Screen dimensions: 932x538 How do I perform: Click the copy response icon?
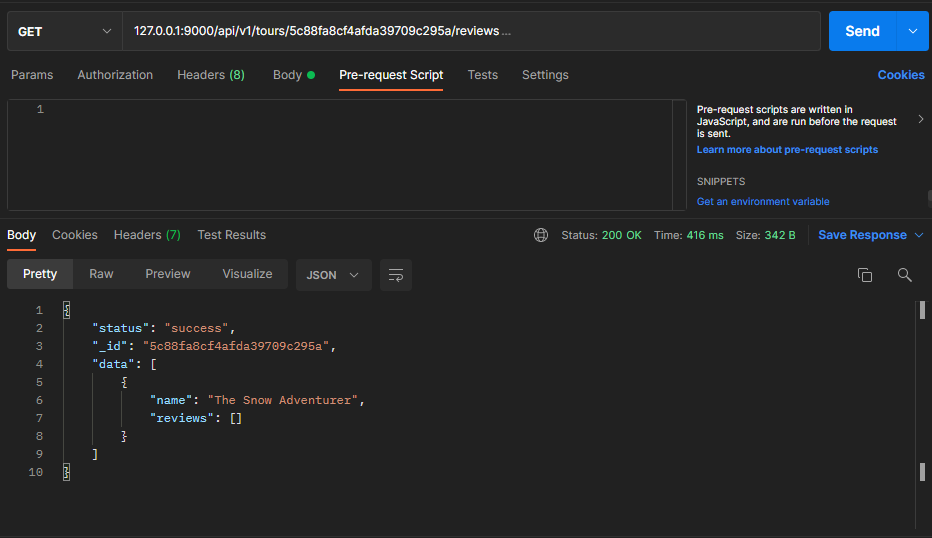[865, 275]
